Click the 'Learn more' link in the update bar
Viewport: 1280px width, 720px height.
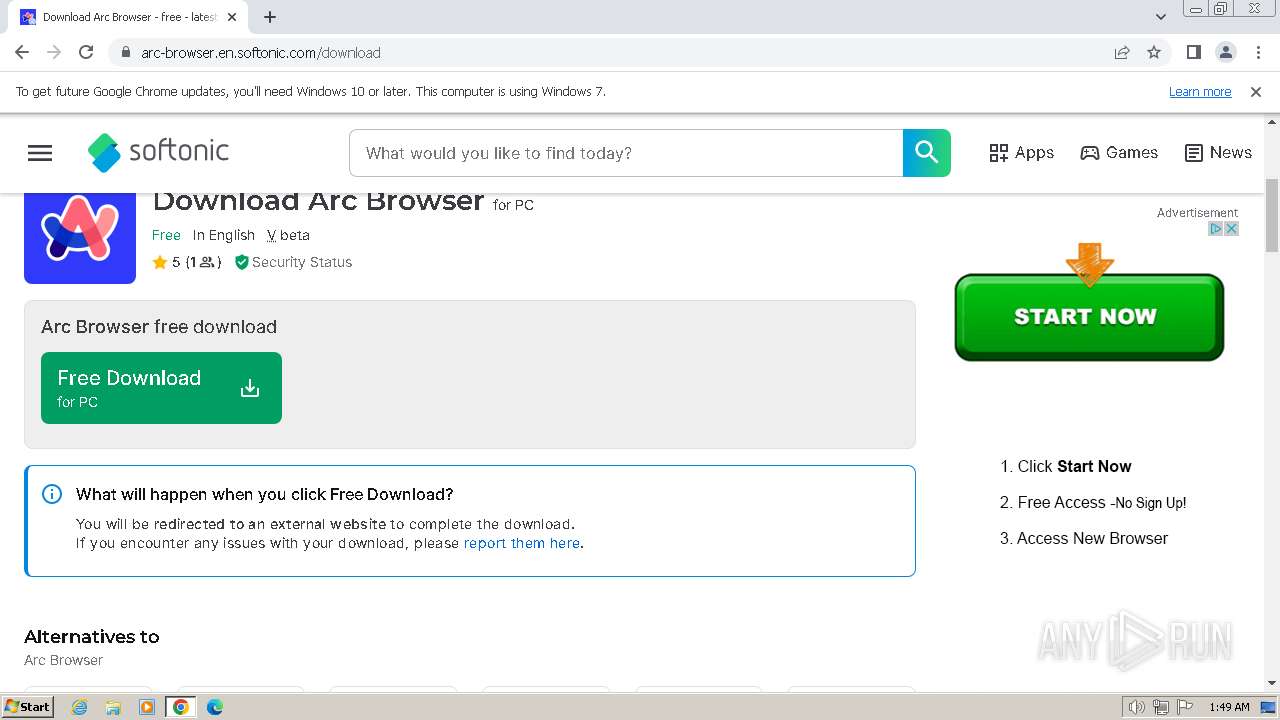click(1200, 92)
